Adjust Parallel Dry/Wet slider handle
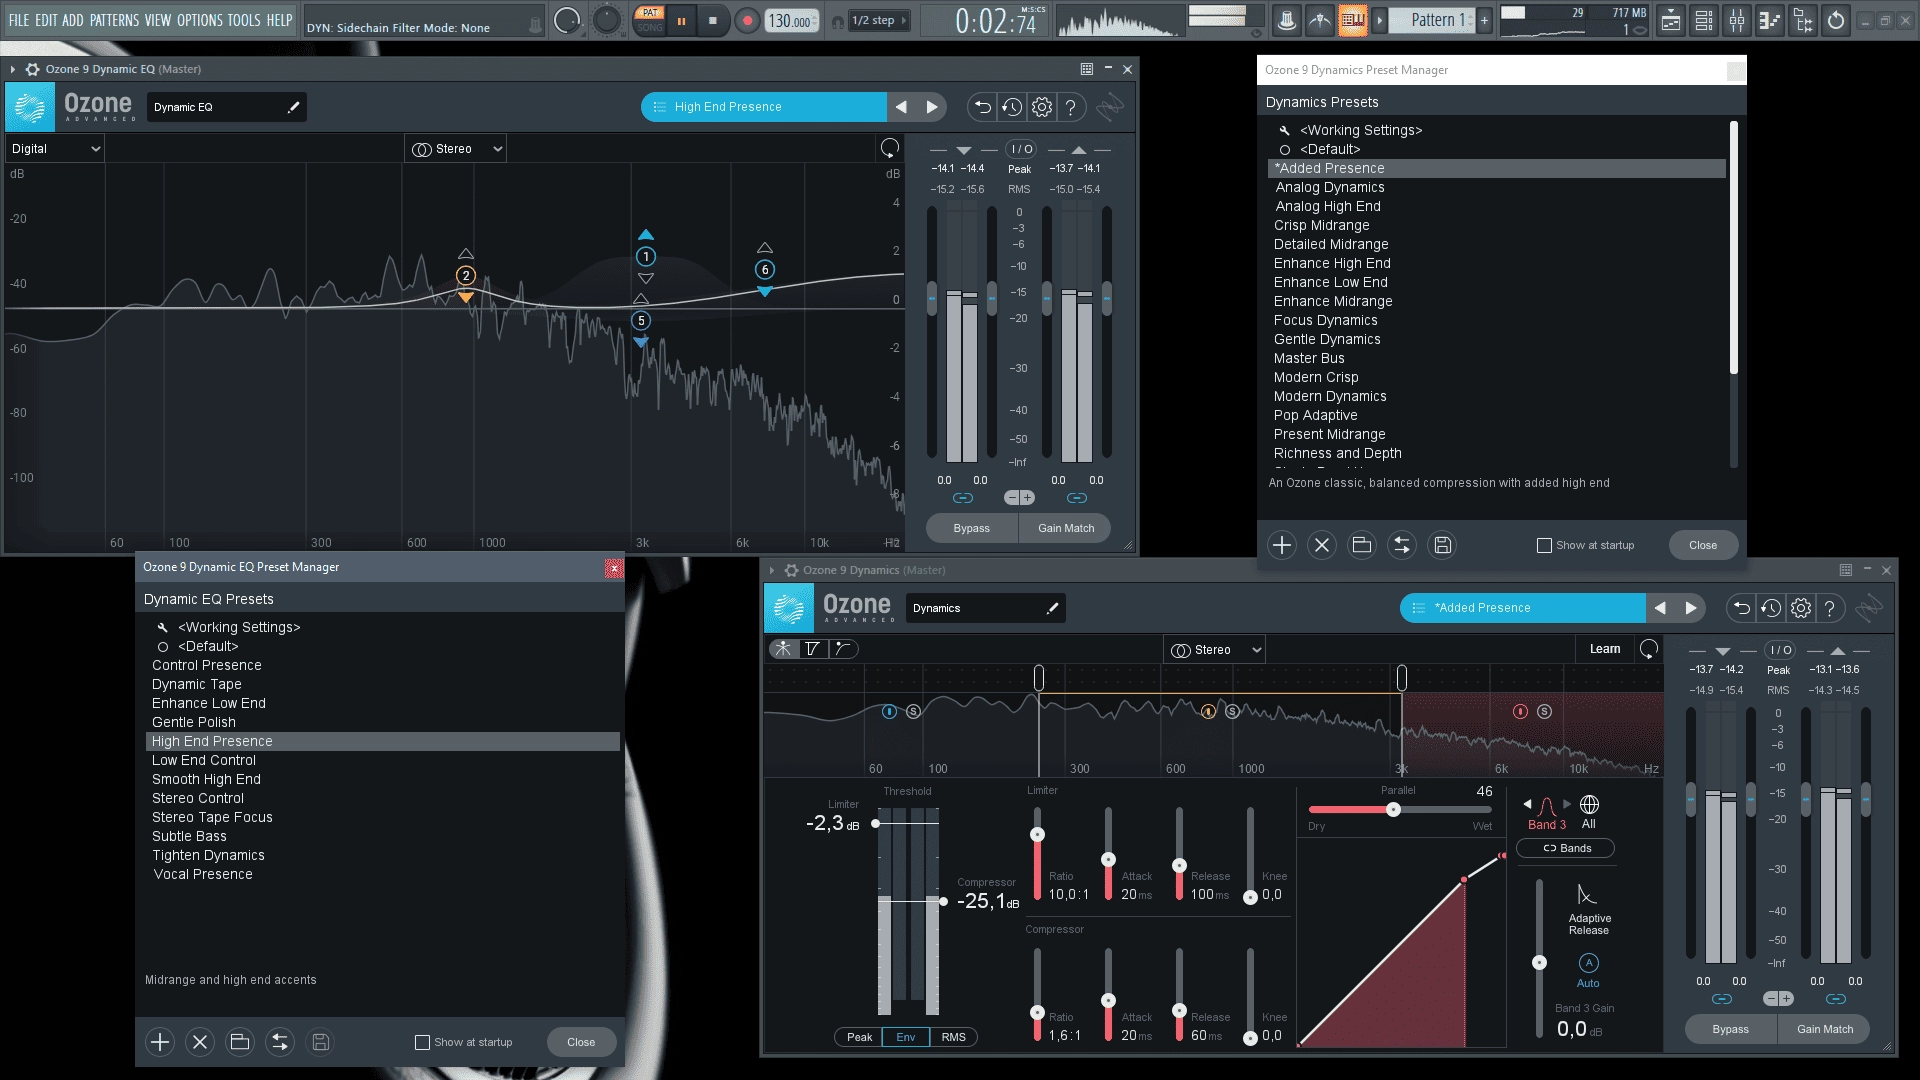Viewport: 1920px width, 1080px height. click(x=1393, y=810)
